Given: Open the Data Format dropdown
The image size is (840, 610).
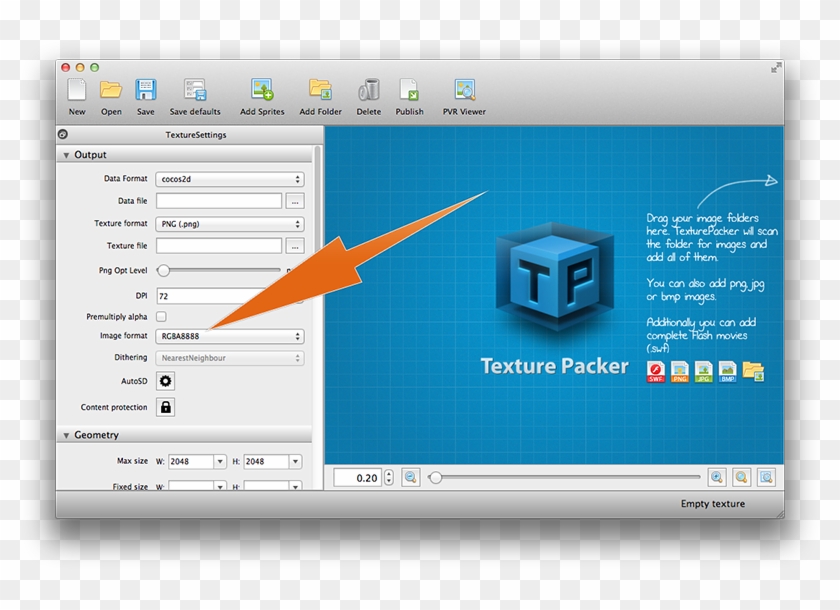Looking at the screenshot, I should click(229, 178).
